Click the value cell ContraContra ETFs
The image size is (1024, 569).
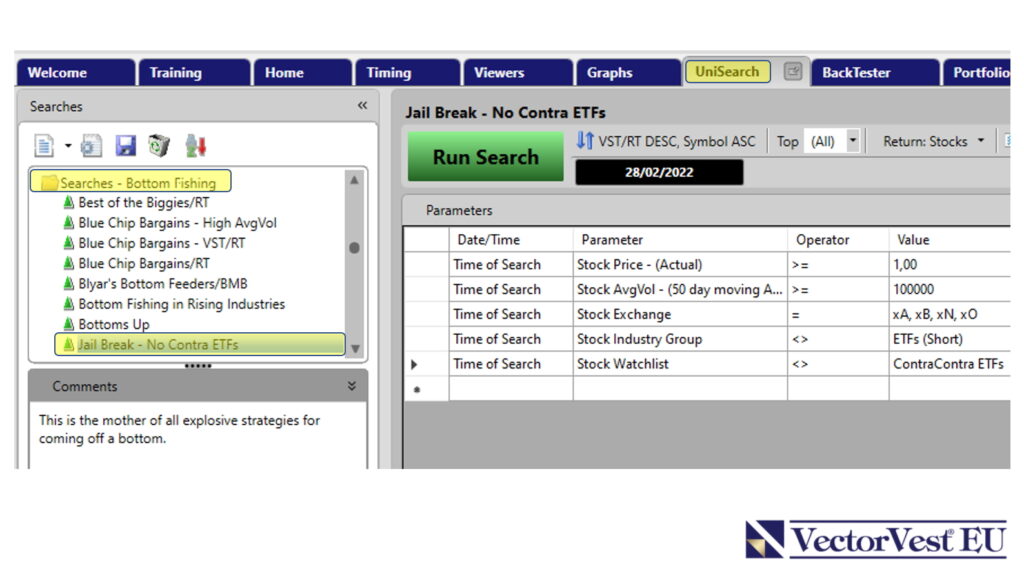(950, 364)
